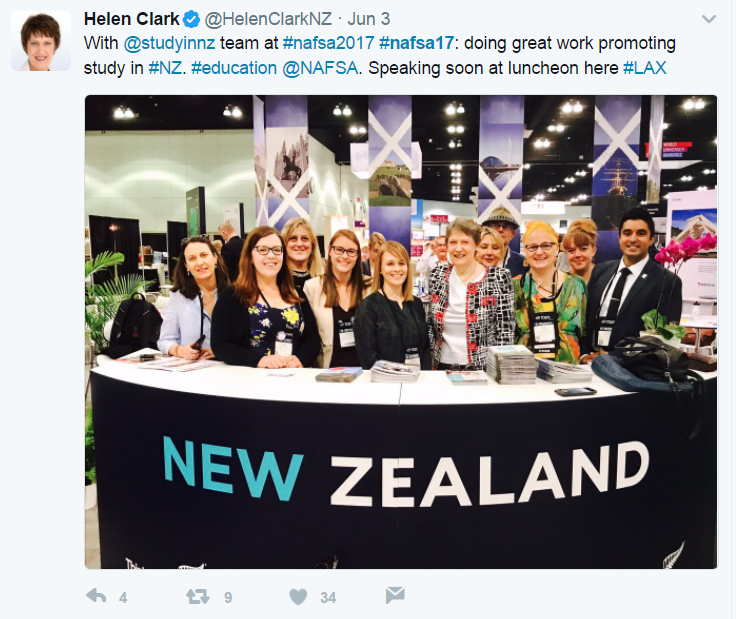Enlarge the New Zealand booth photo
Viewport: 736px width, 619px height.
point(401,332)
